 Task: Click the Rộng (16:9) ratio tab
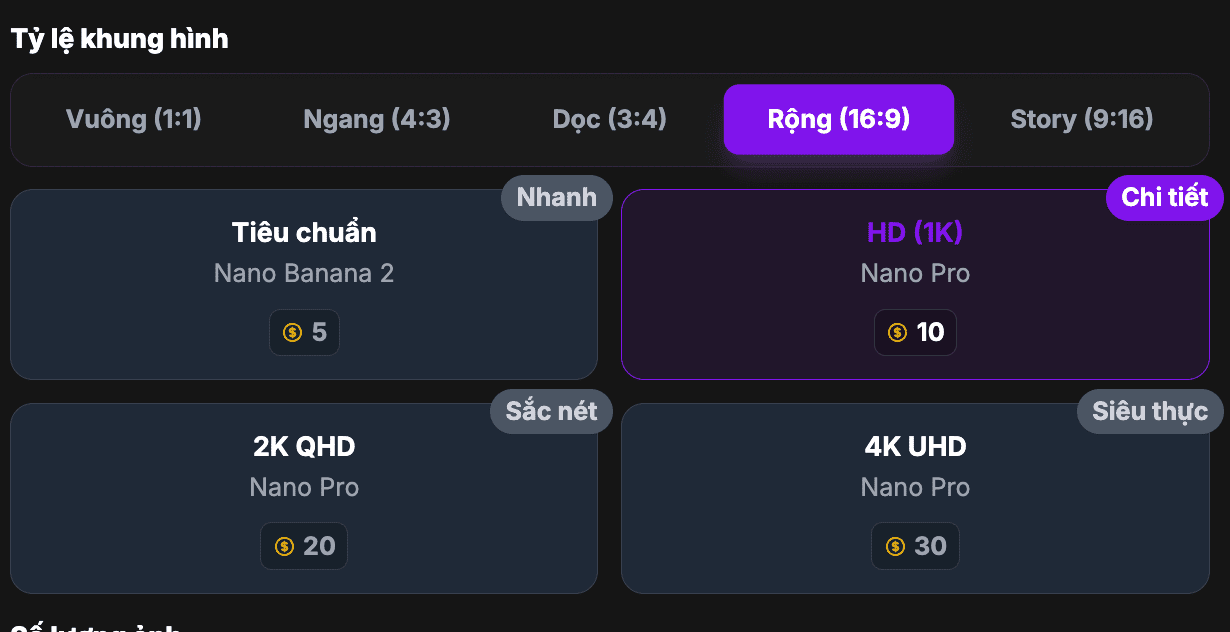point(838,120)
